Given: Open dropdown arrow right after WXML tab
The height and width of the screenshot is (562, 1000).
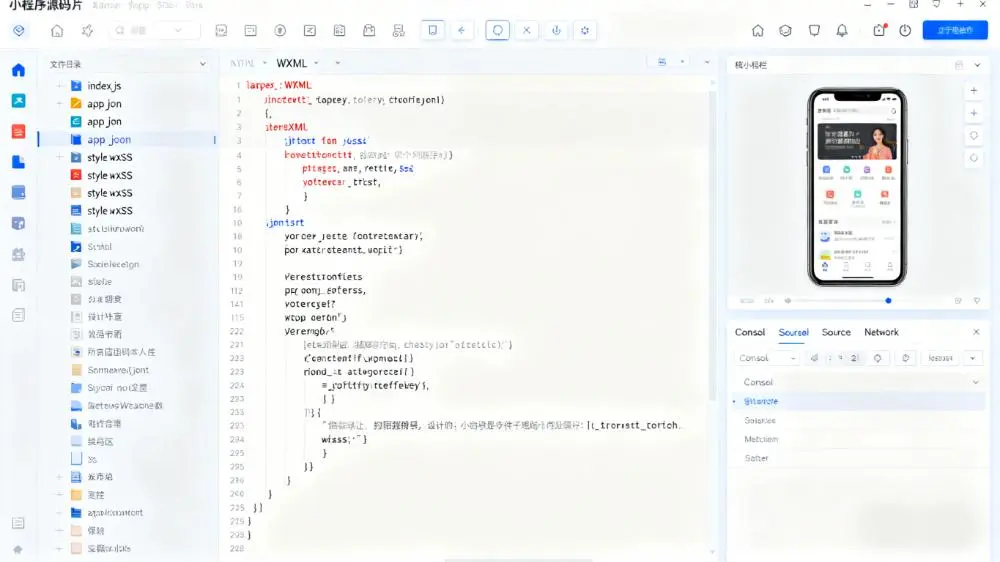Looking at the screenshot, I should tap(316, 63).
